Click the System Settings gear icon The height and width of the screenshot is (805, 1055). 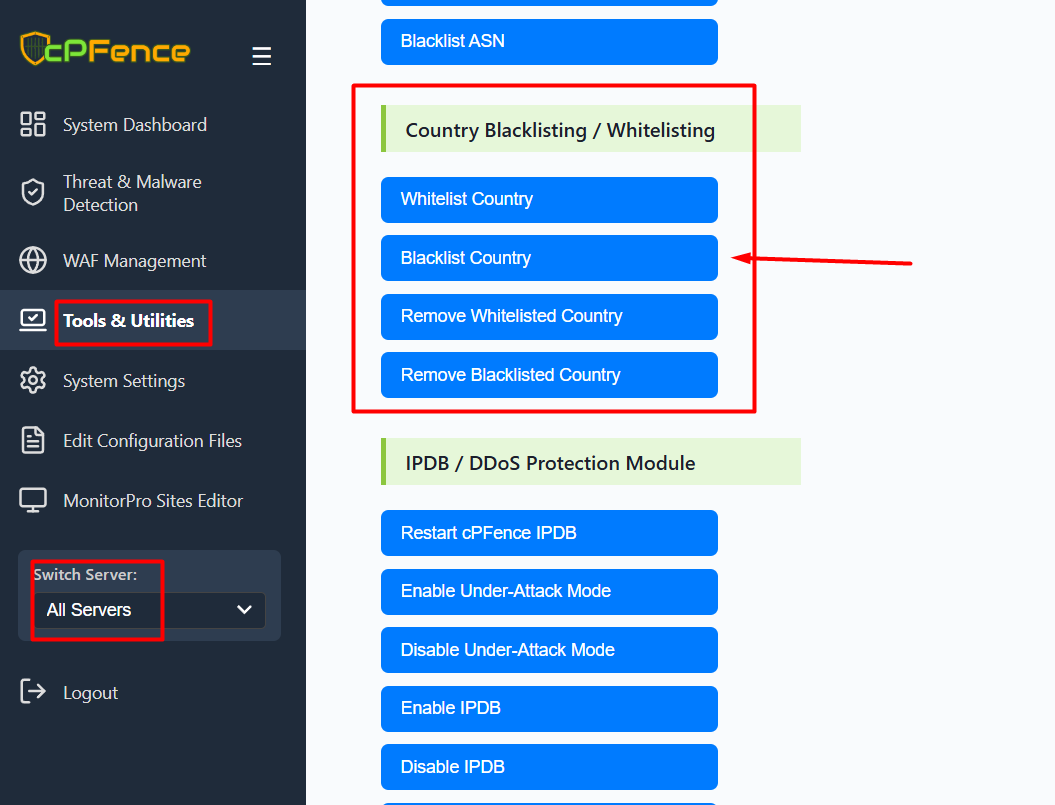pyautogui.click(x=33, y=380)
